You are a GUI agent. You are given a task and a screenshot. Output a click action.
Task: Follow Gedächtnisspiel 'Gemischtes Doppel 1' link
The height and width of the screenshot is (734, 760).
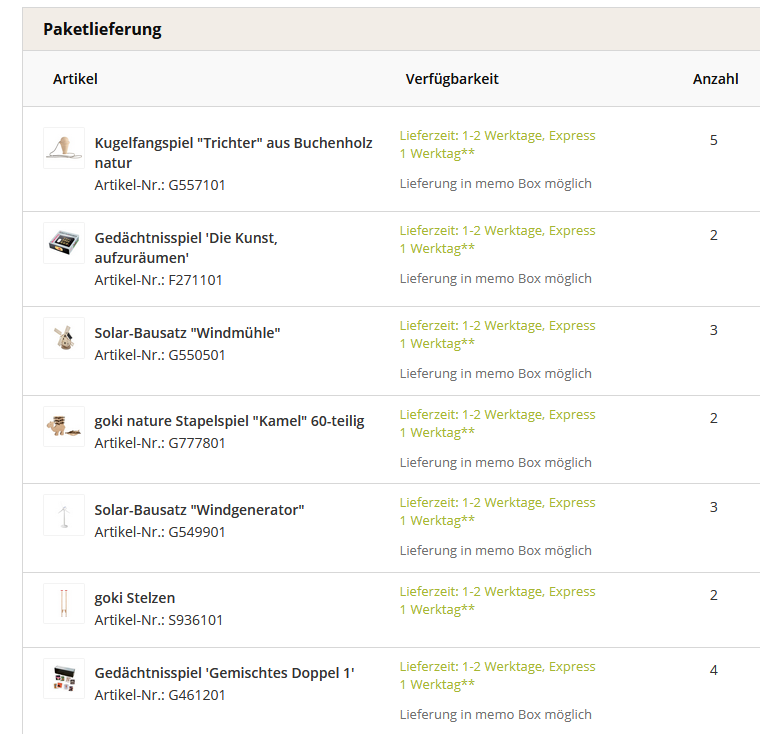[224, 673]
